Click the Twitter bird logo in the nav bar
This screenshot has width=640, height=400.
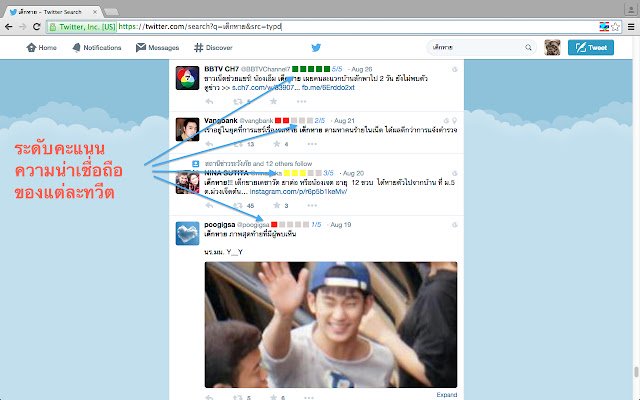pyautogui.click(x=316, y=48)
